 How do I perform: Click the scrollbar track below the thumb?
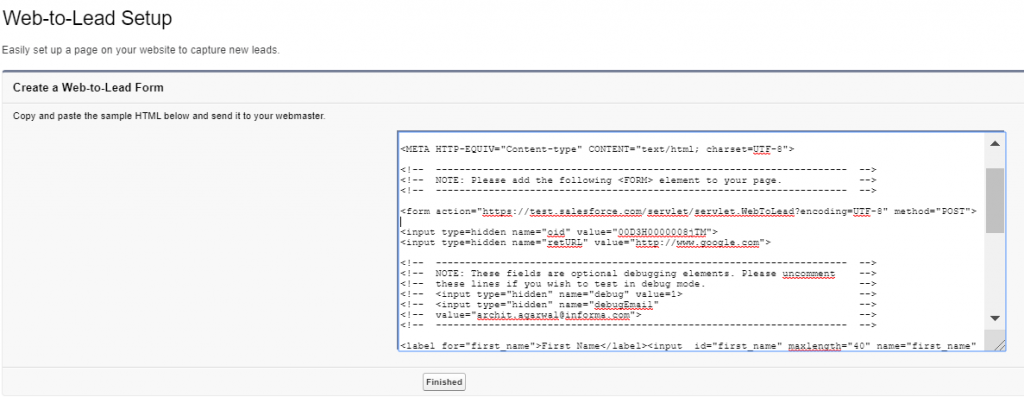coord(995,270)
